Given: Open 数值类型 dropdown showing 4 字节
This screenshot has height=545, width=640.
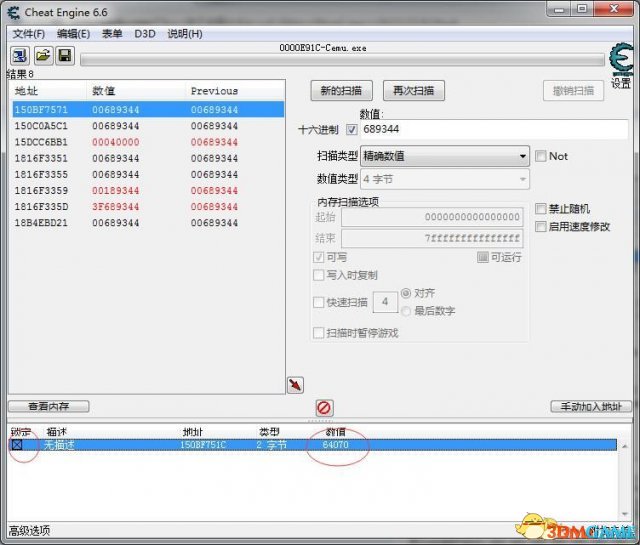Looking at the screenshot, I should [445, 179].
